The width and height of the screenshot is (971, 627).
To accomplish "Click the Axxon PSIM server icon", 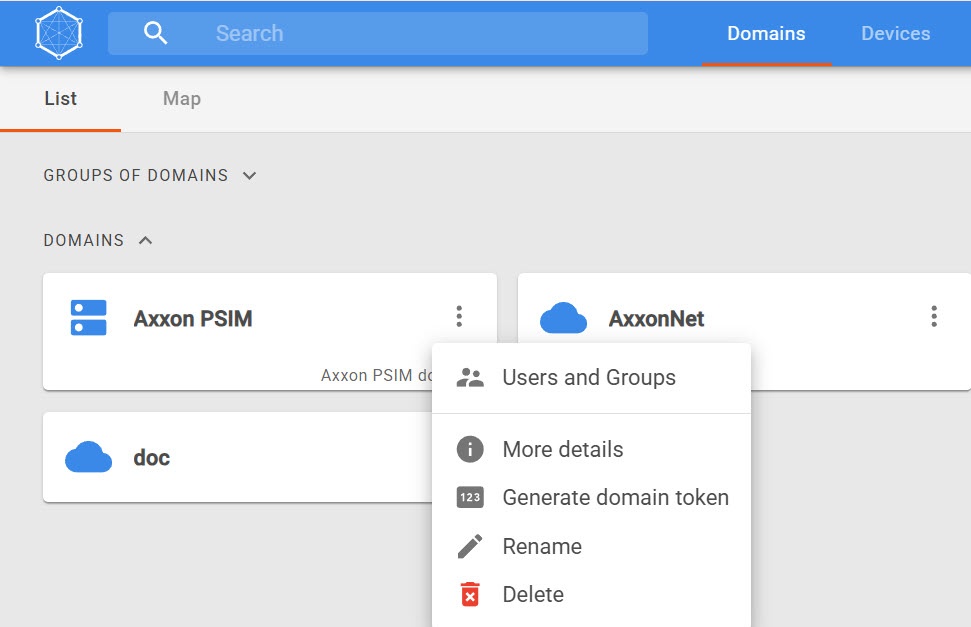I will click(x=89, y=318).
